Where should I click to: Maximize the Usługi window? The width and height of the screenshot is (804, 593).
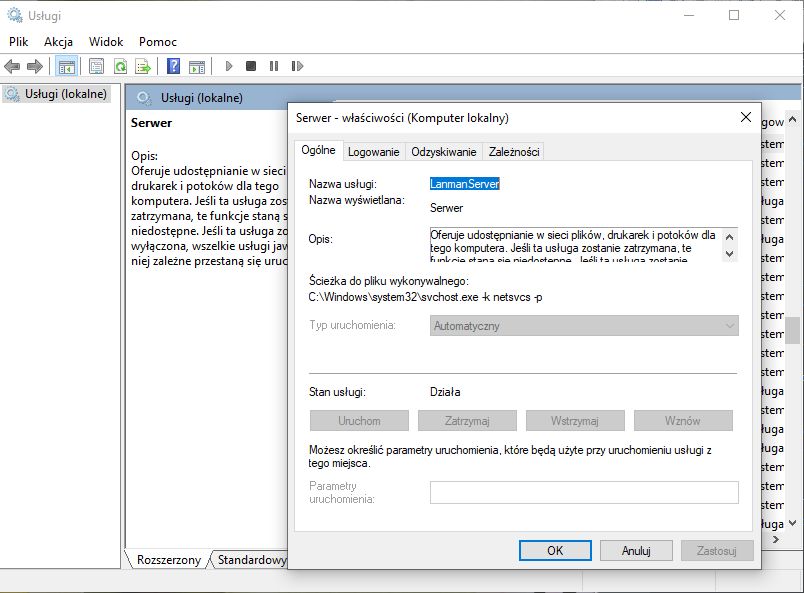[734, 15]
